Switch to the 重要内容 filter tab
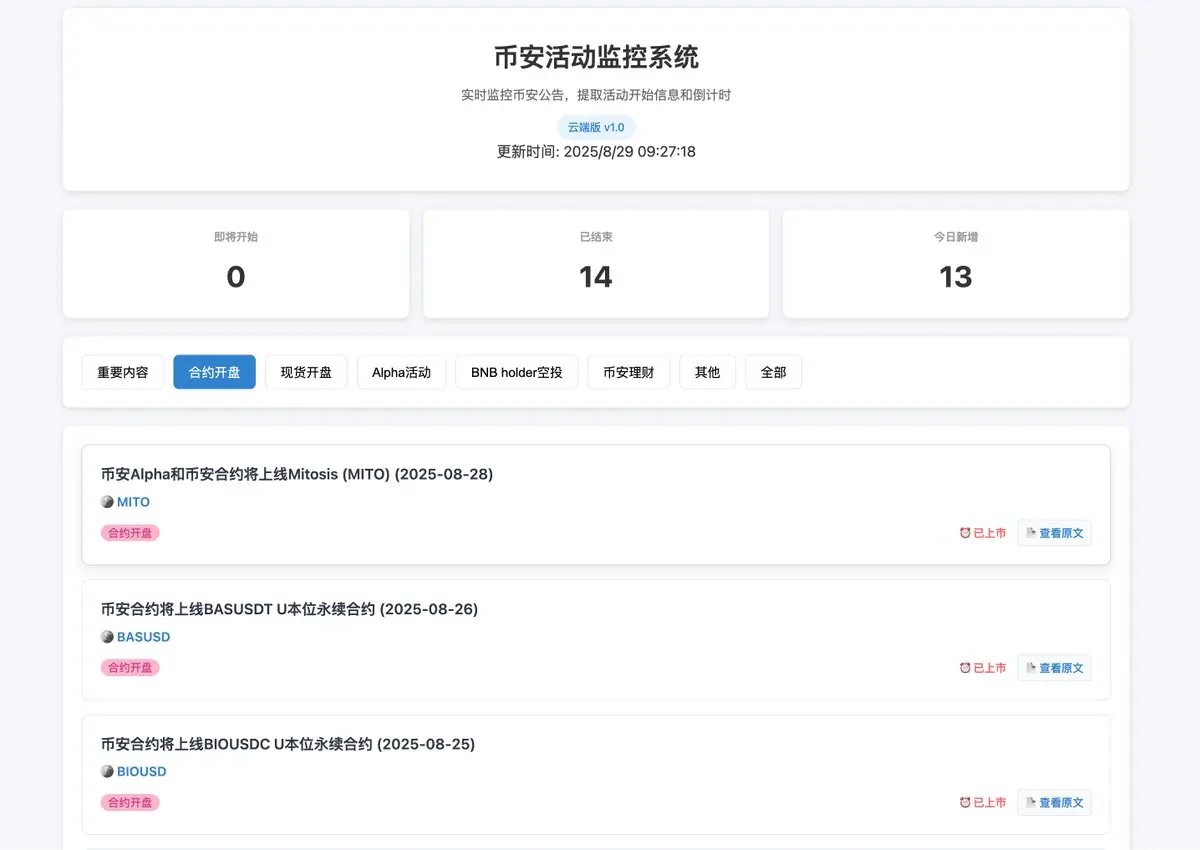Screen dimensions: 1200x850 122,372
